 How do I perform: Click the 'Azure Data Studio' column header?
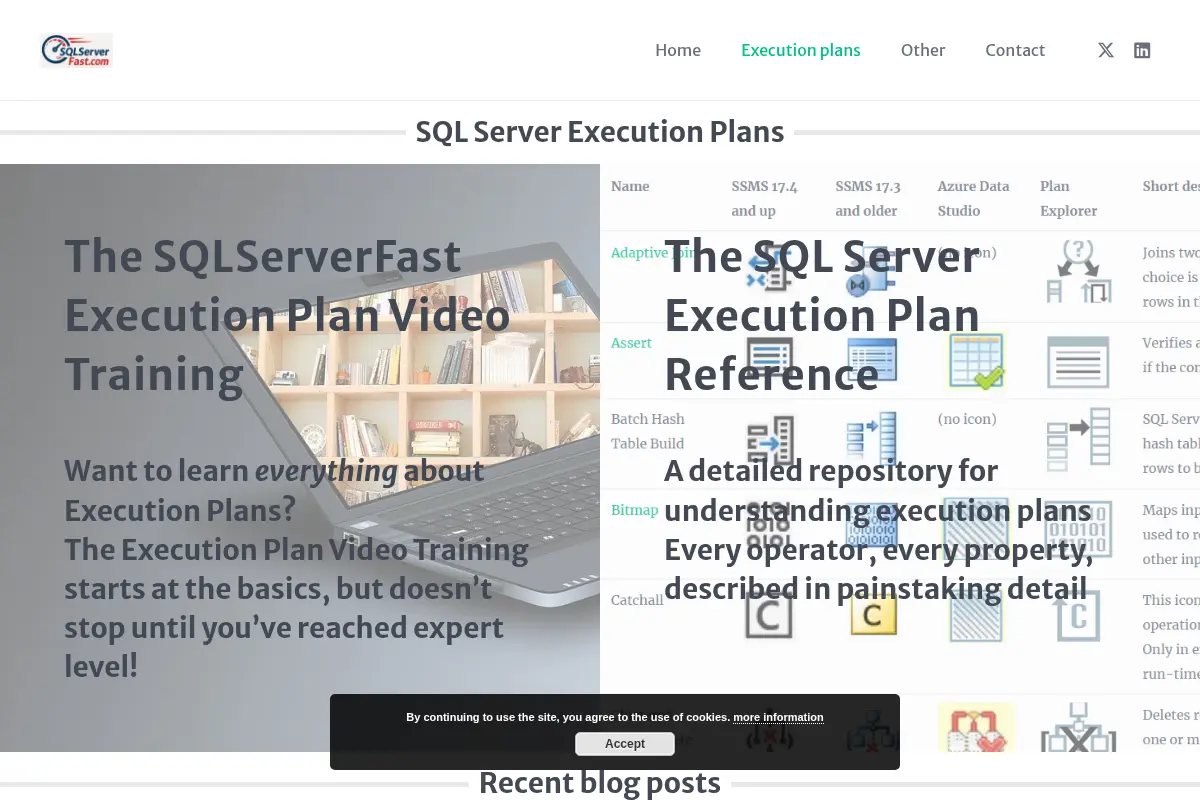tap(973, 198)
